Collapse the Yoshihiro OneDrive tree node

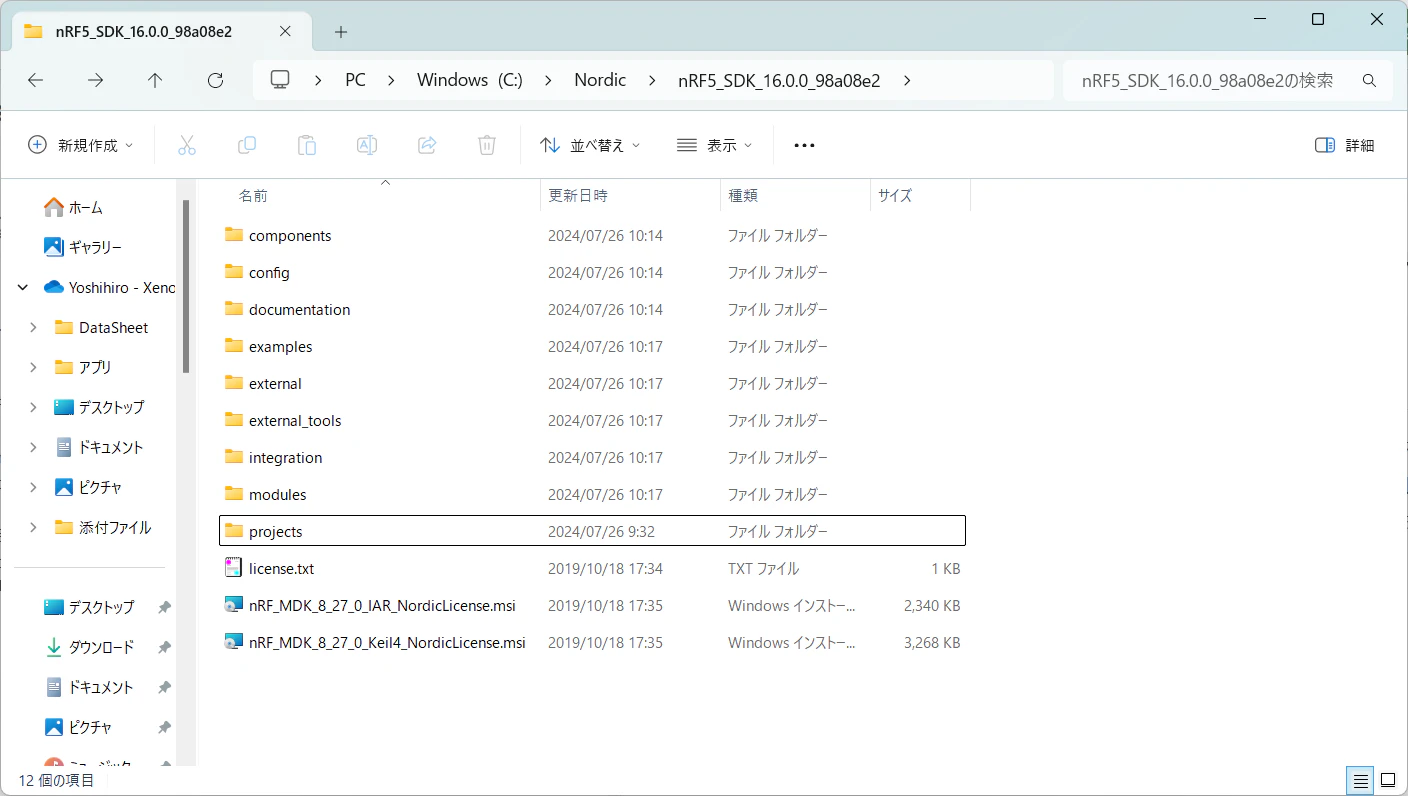(23, 287)
